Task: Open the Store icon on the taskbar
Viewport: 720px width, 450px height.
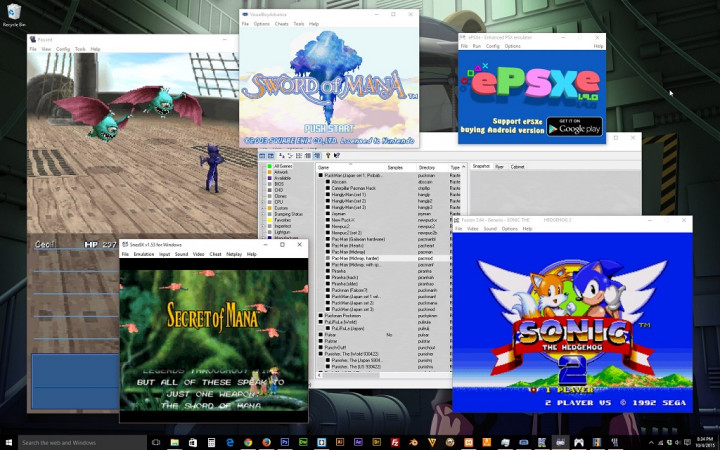Action: tap(193, 443)
